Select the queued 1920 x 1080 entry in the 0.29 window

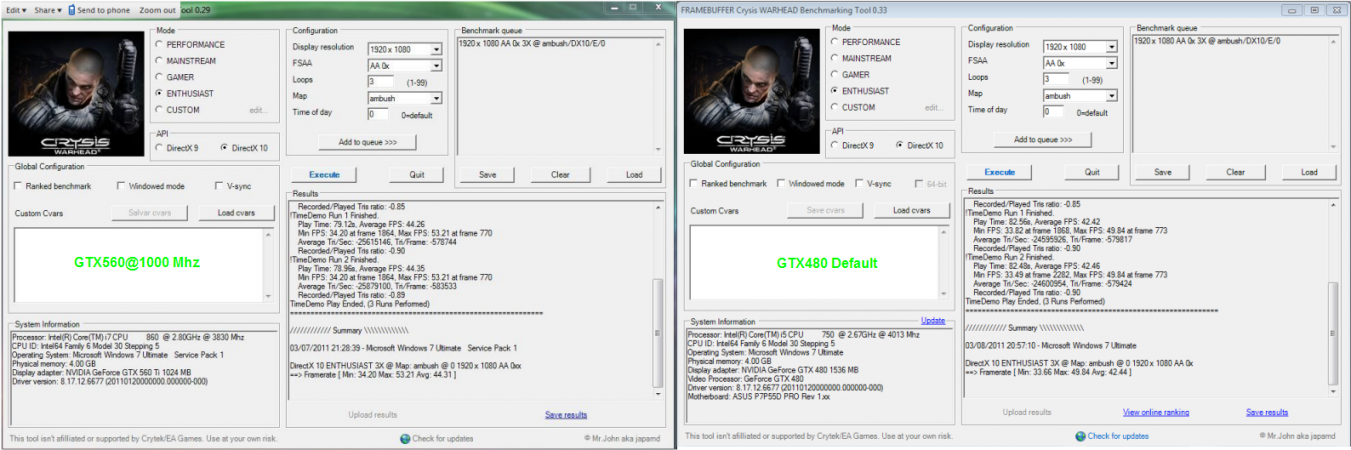(x=532, y=43)
